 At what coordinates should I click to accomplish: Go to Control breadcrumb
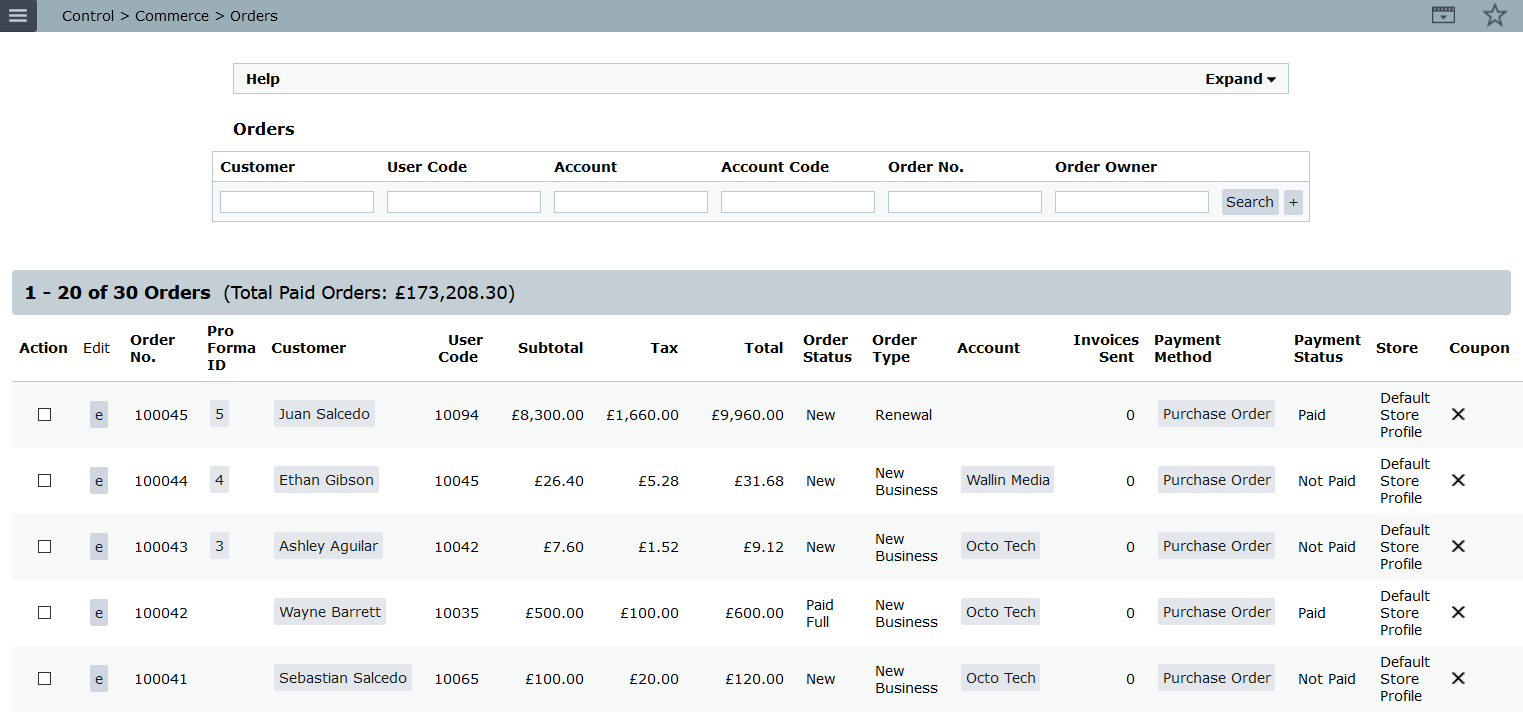click(88, 16)
